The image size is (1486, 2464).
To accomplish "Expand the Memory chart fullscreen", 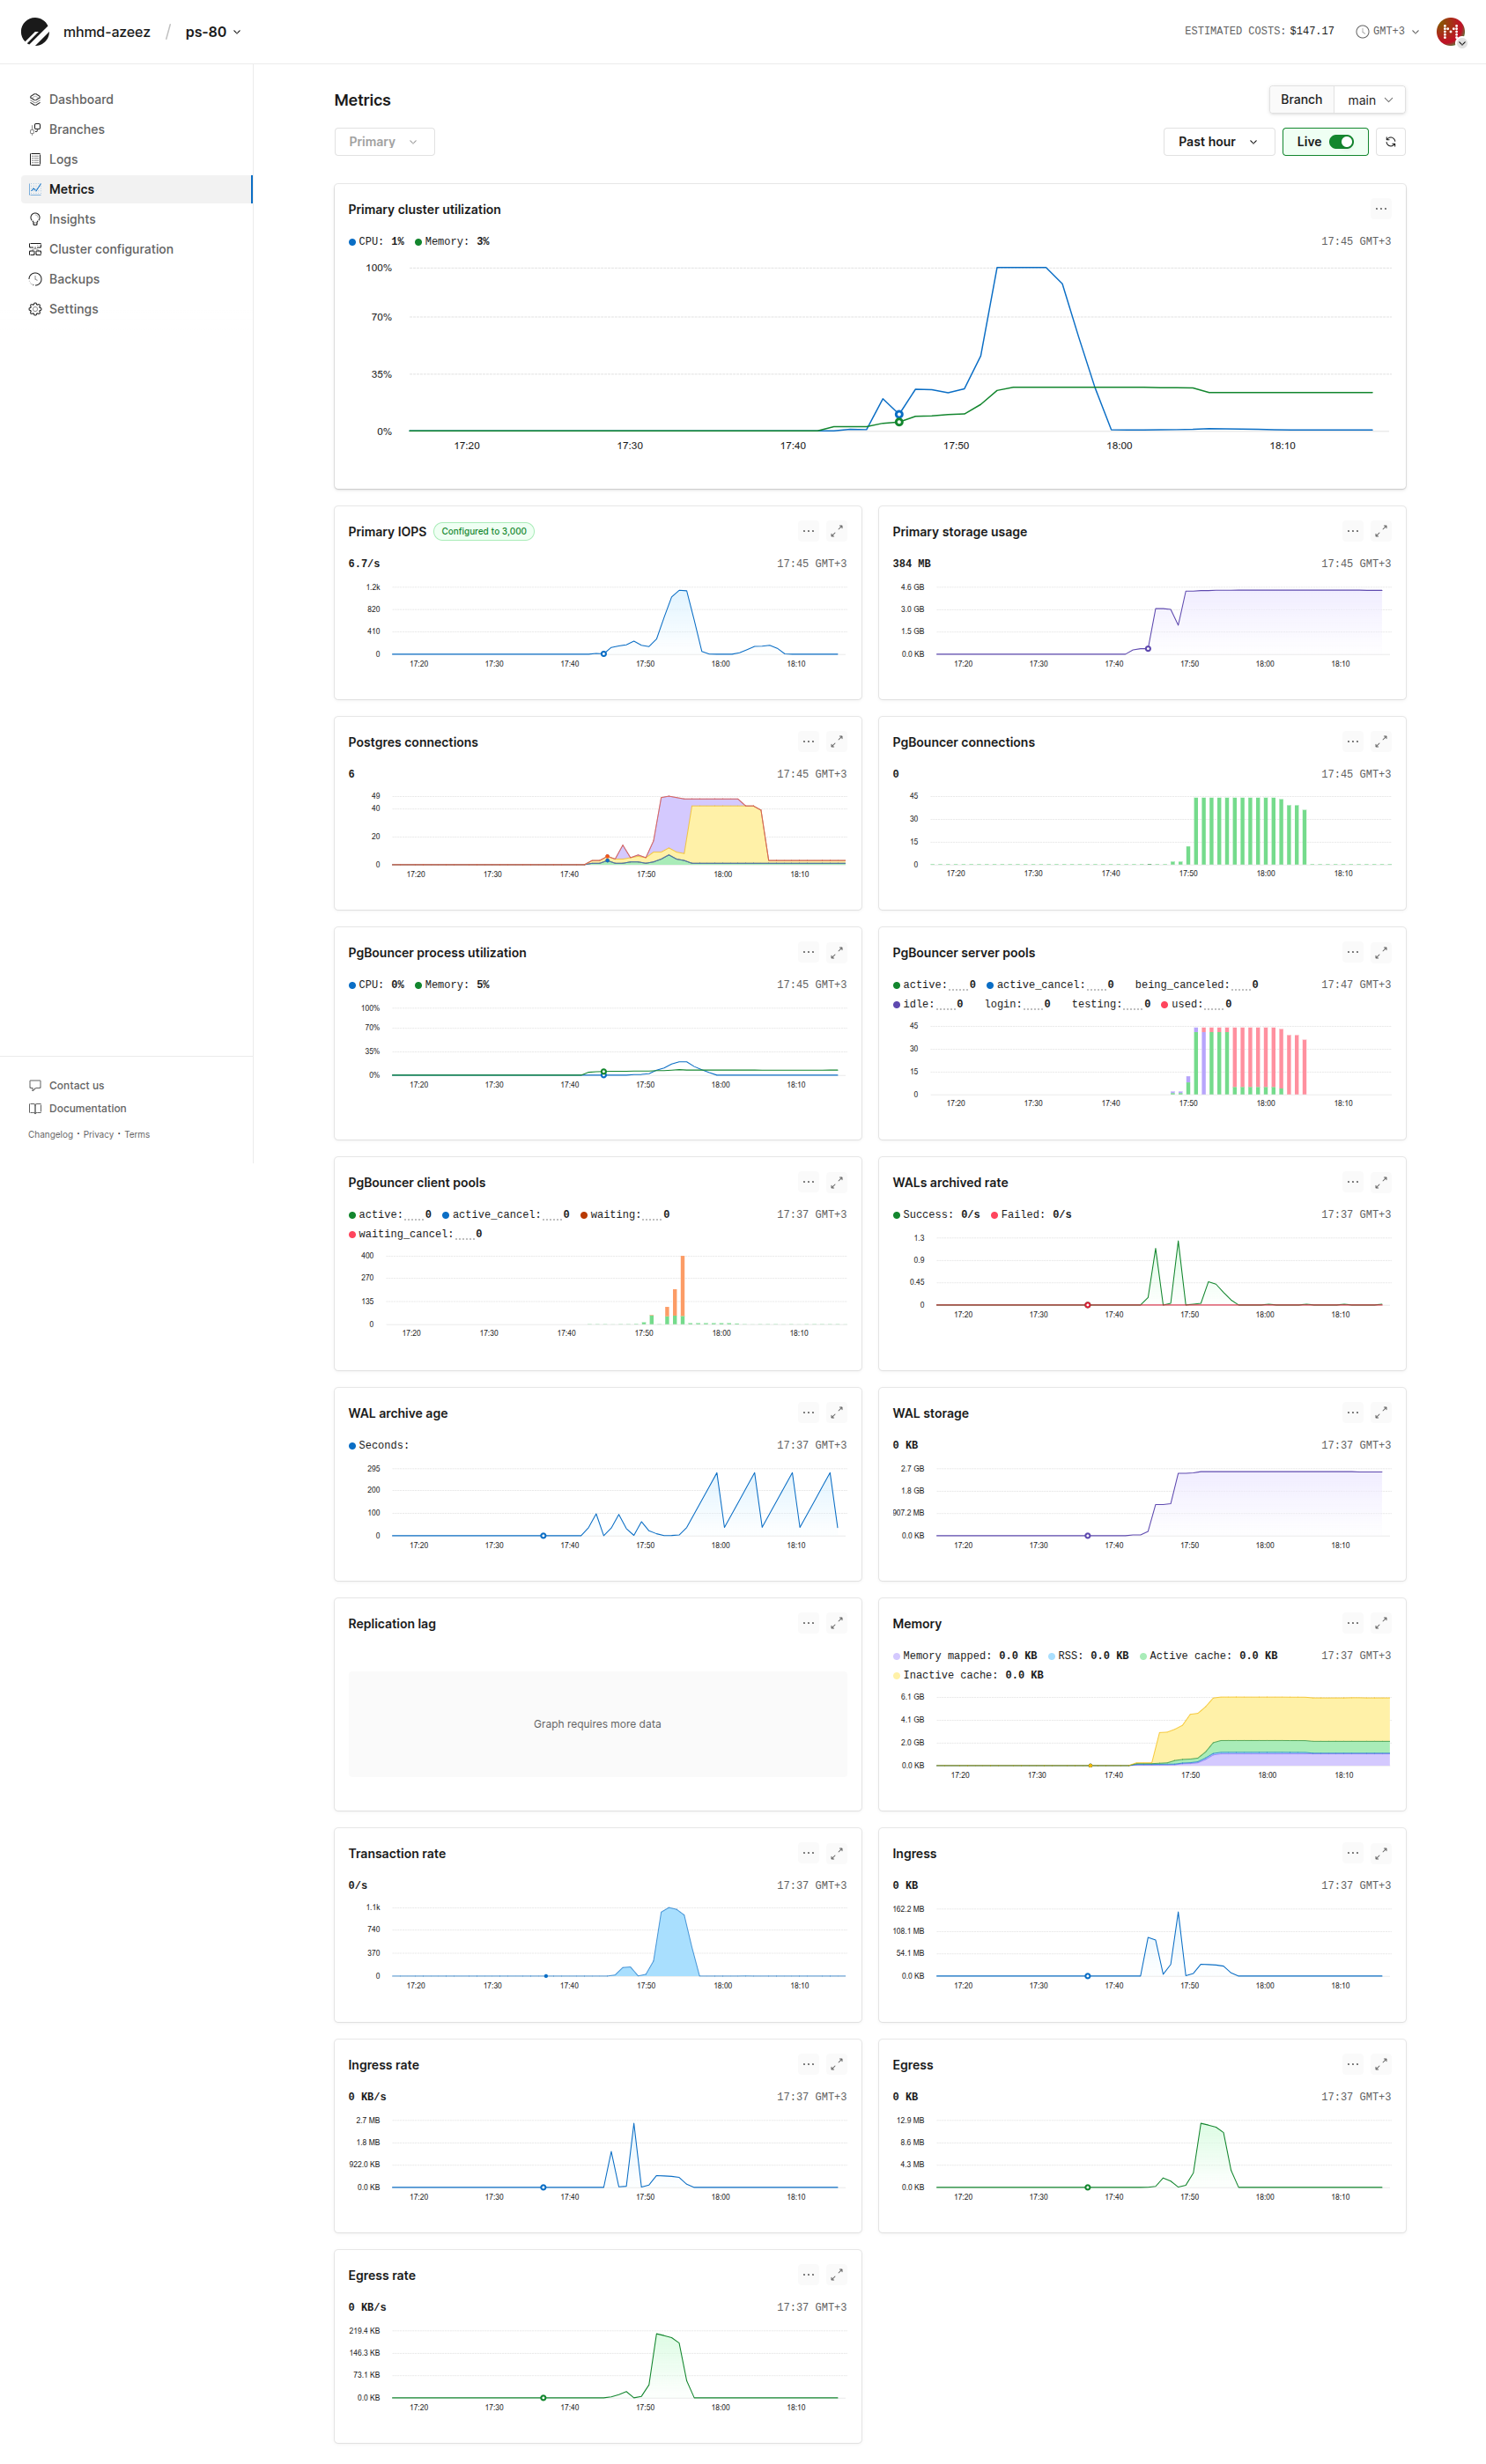I will pos(1380,1623).
